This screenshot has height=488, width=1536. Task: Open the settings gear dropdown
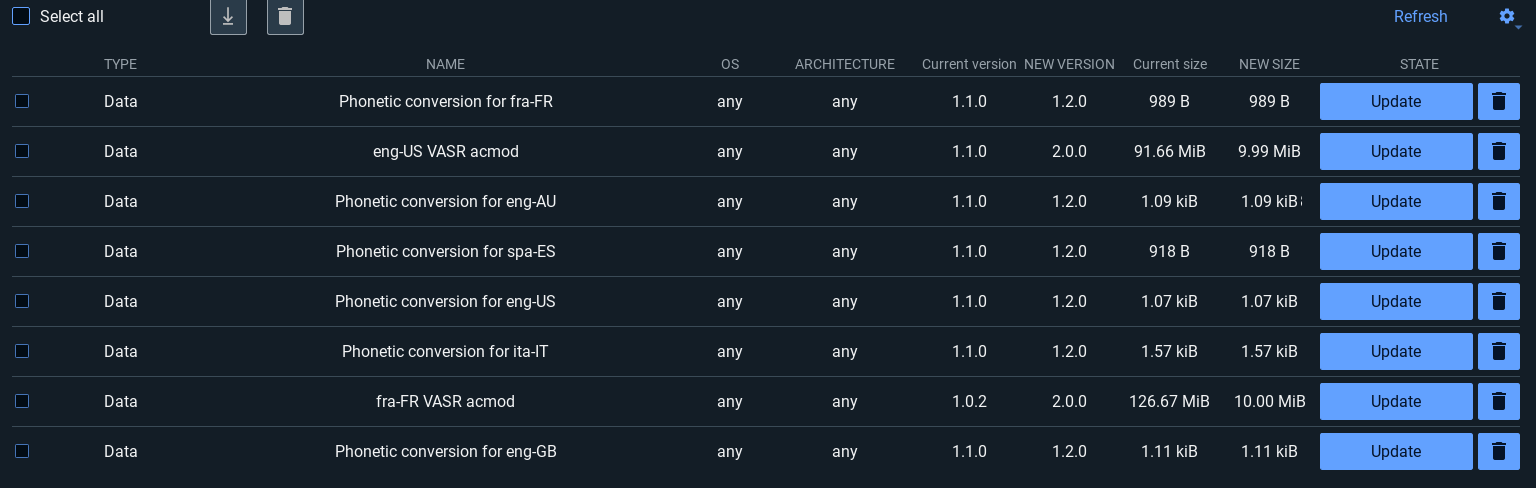tap(1508, 17)
